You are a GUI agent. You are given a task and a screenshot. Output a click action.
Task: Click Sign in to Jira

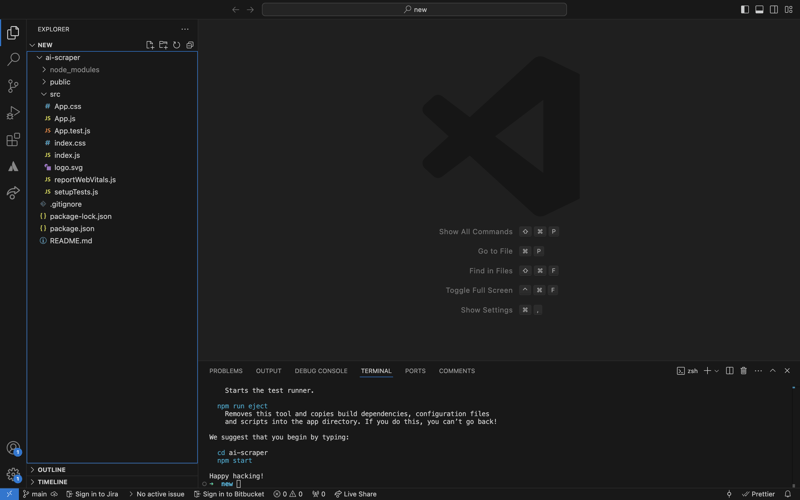[92, 494]
